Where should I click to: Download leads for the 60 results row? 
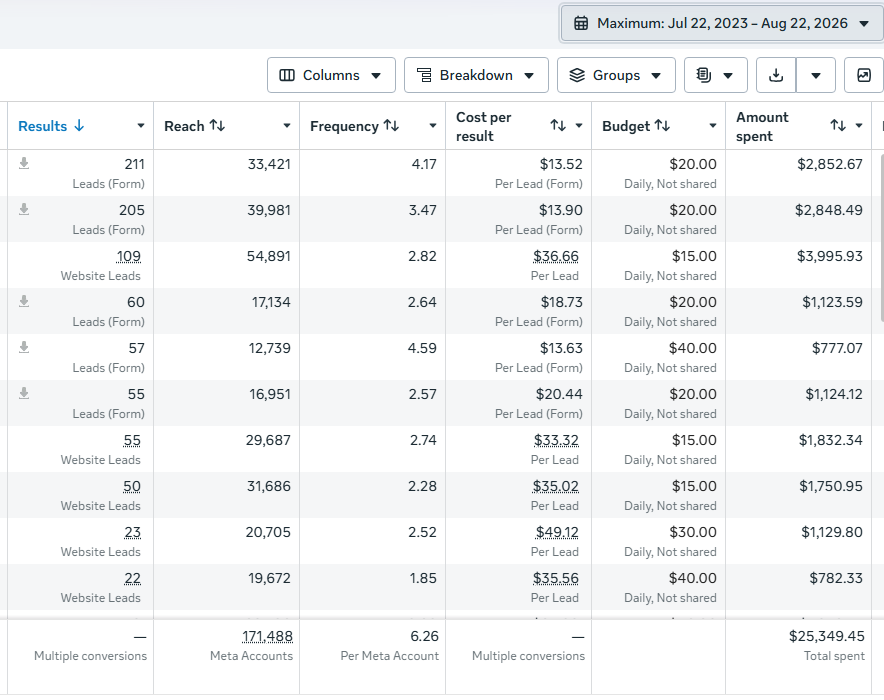[x=24, y=301]
